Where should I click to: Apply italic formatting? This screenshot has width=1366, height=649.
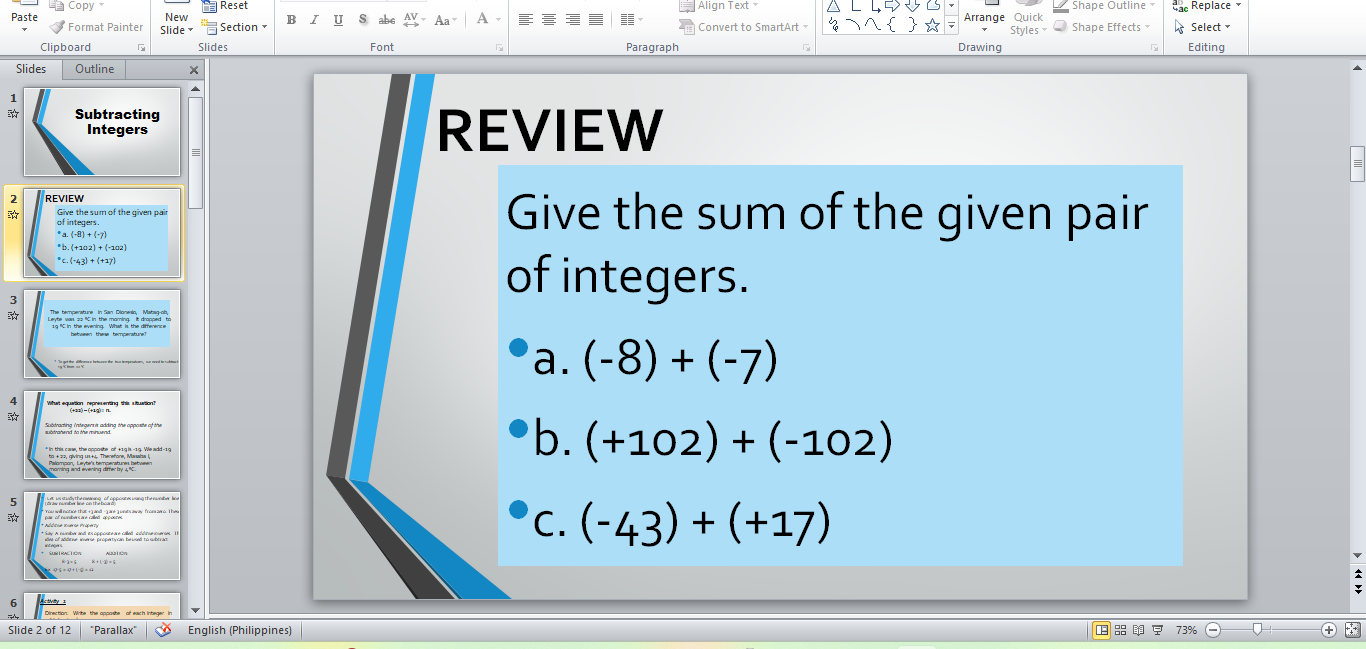(x=315, y=20)
